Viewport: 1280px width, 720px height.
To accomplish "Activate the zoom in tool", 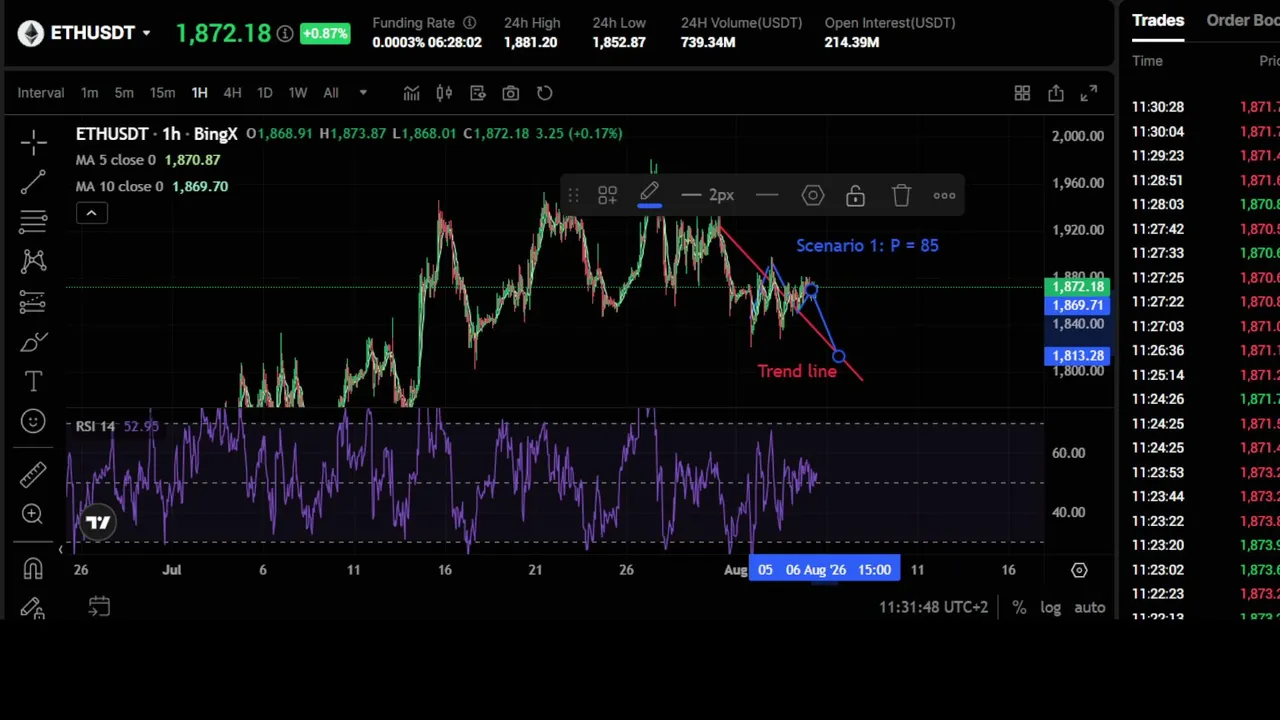I will (x=33, y=514).
